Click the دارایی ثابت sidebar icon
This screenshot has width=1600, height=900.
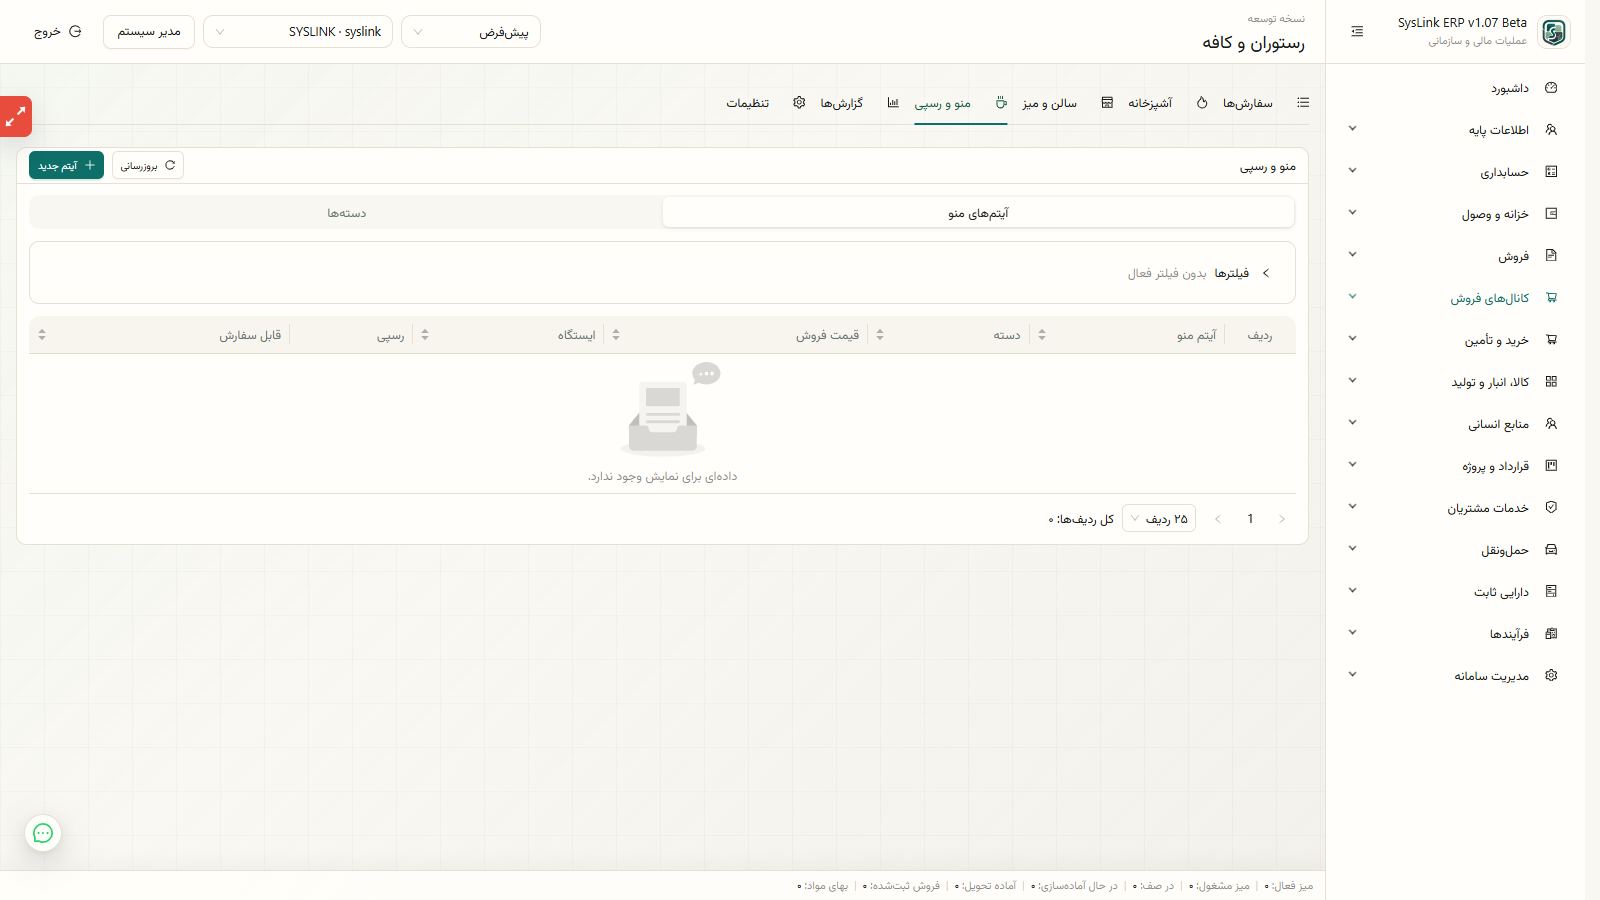pyautogui.click(x=1551, y=592)
